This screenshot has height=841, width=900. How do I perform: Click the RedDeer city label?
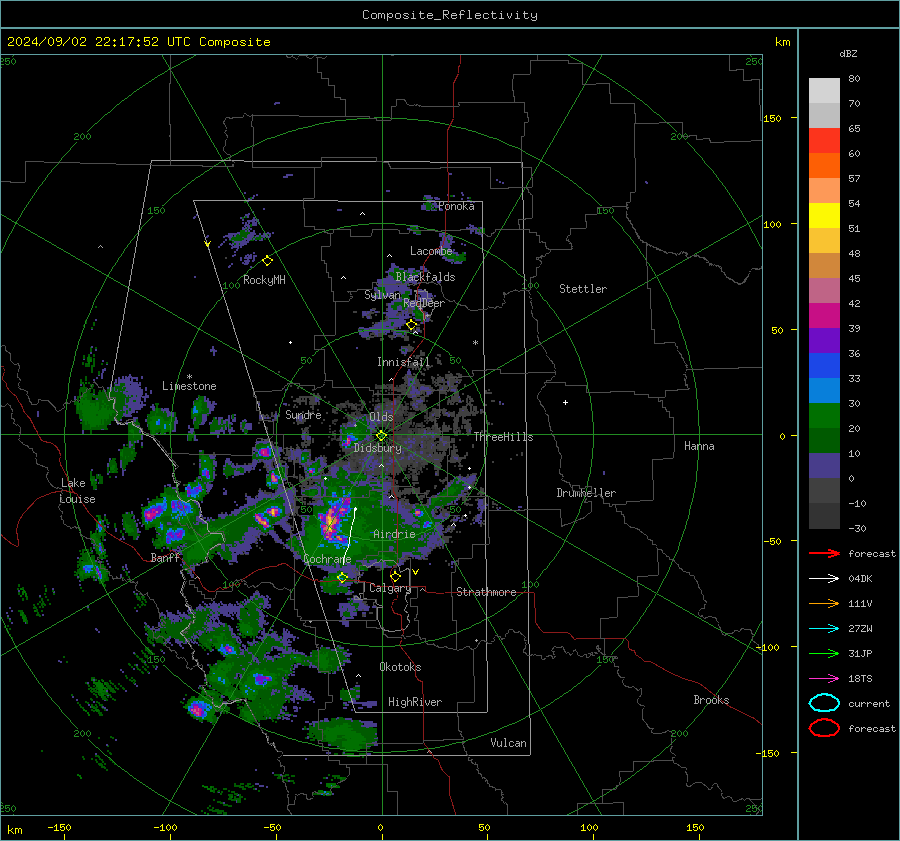(424, 303)
